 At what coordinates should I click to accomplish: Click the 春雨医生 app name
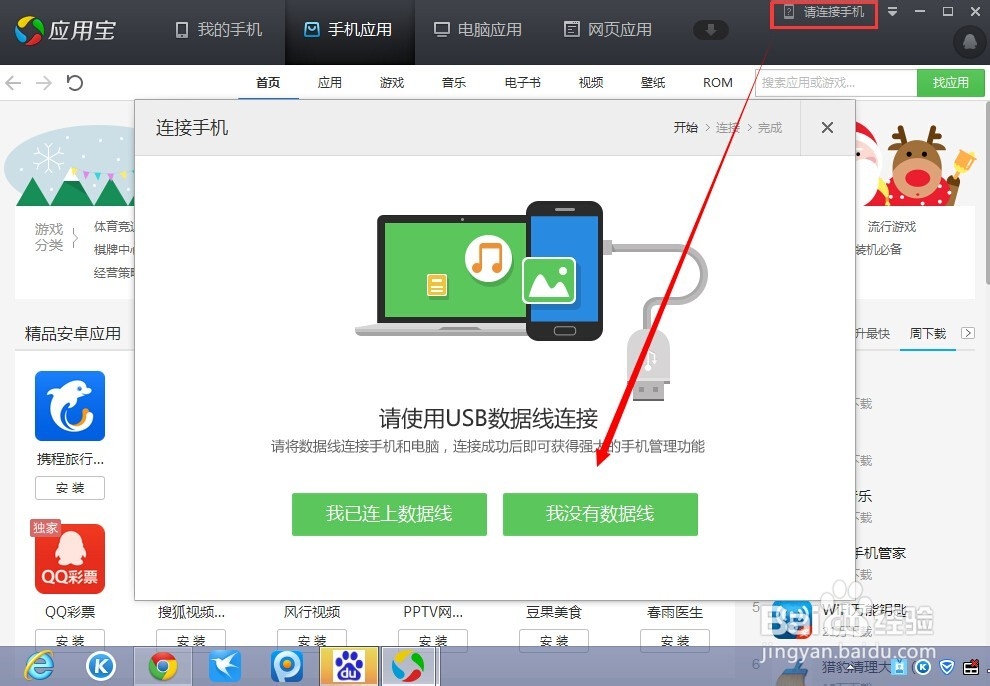(675, 612)
